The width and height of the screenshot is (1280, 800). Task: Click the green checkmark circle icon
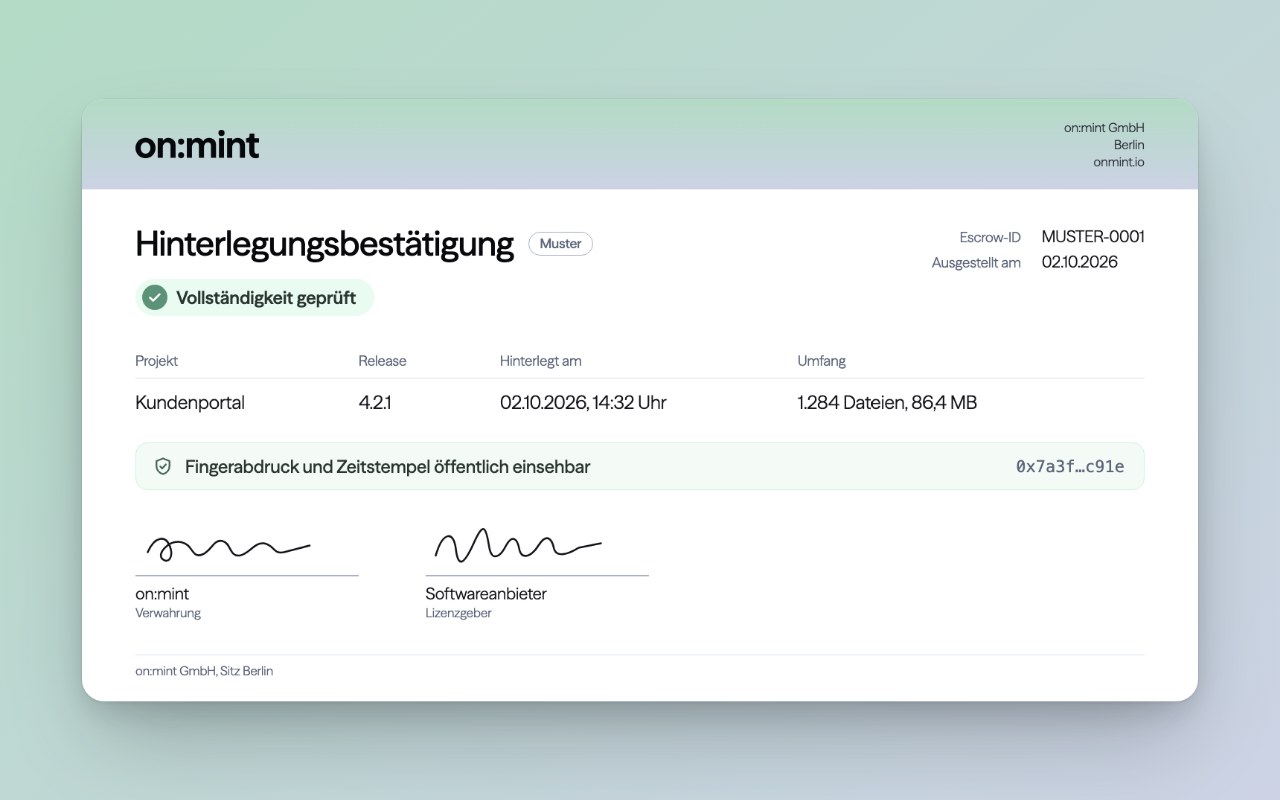point(154,297)
